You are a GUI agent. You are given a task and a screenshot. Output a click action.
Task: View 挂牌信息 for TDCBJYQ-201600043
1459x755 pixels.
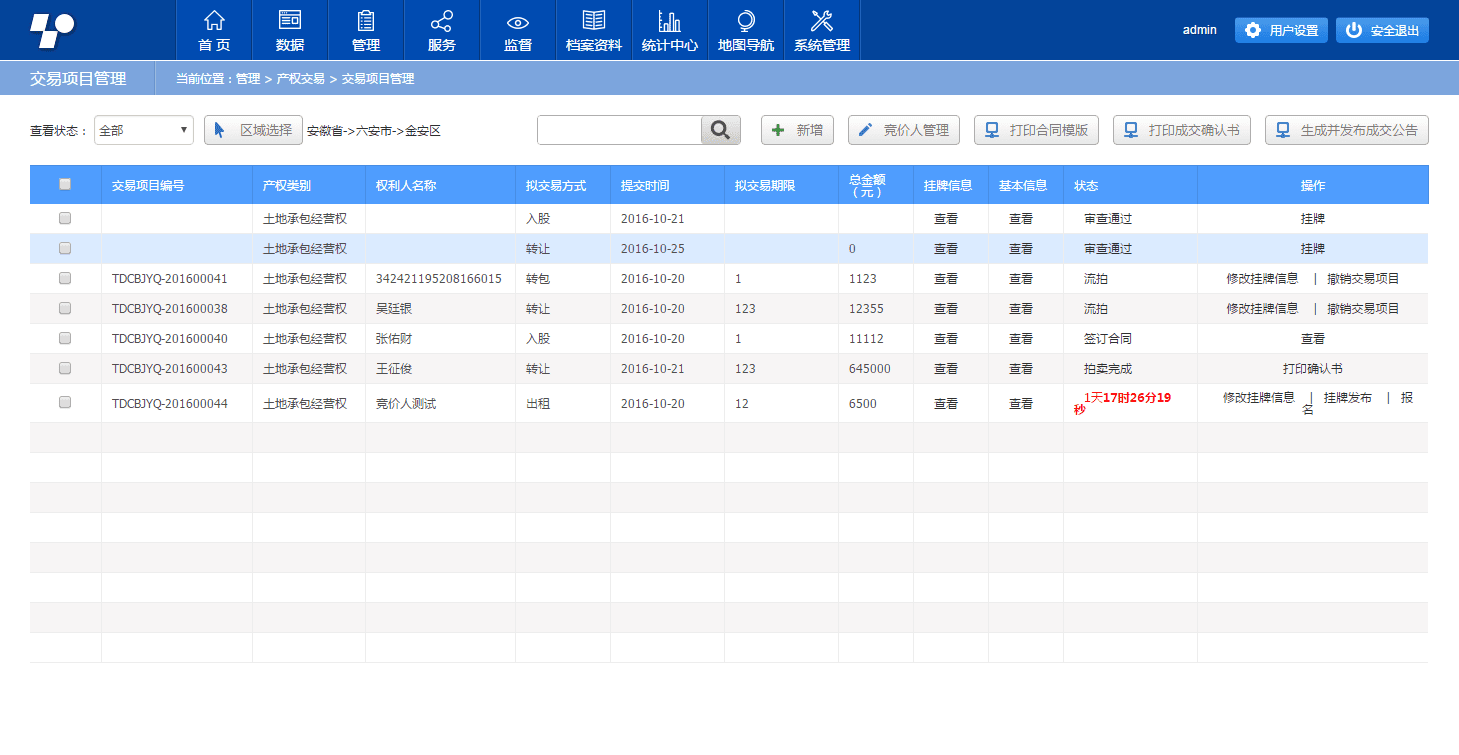tap(945, 369)
